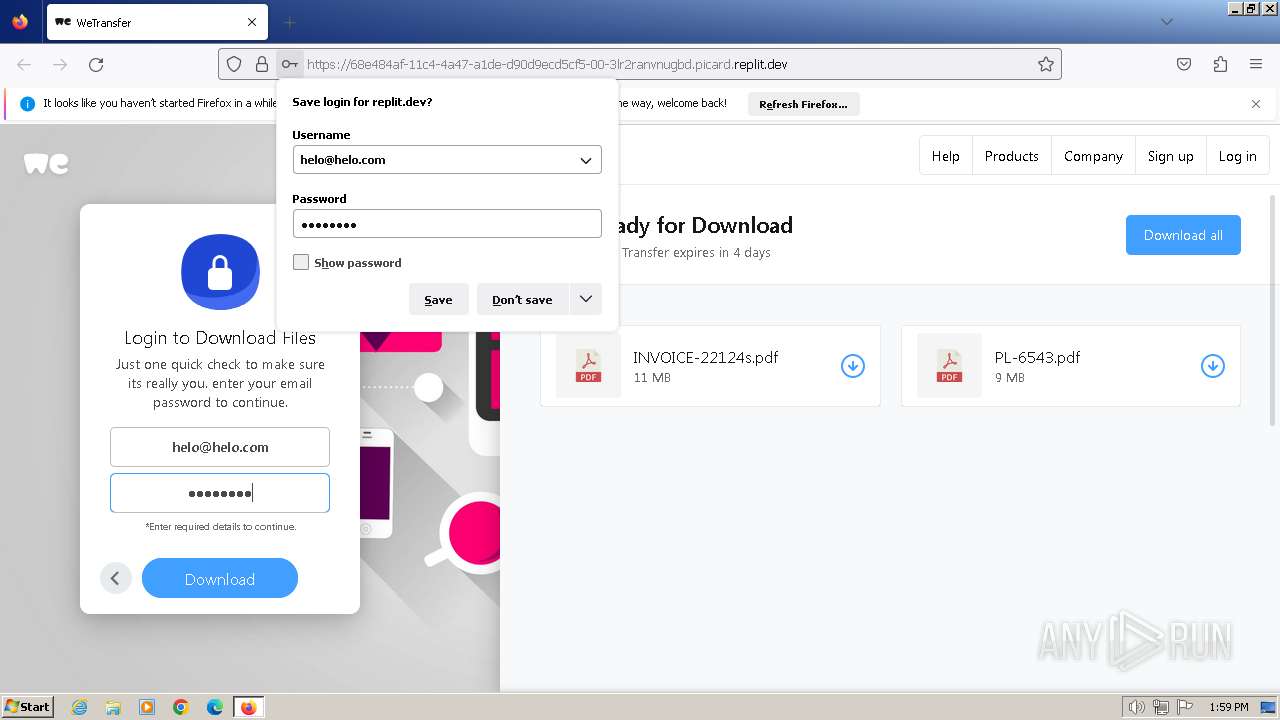Image resolution: width=1280 pixels, height=720 pixels.
Task: Click the back chevron beside Download button
Action: click(x=115, y=578)
